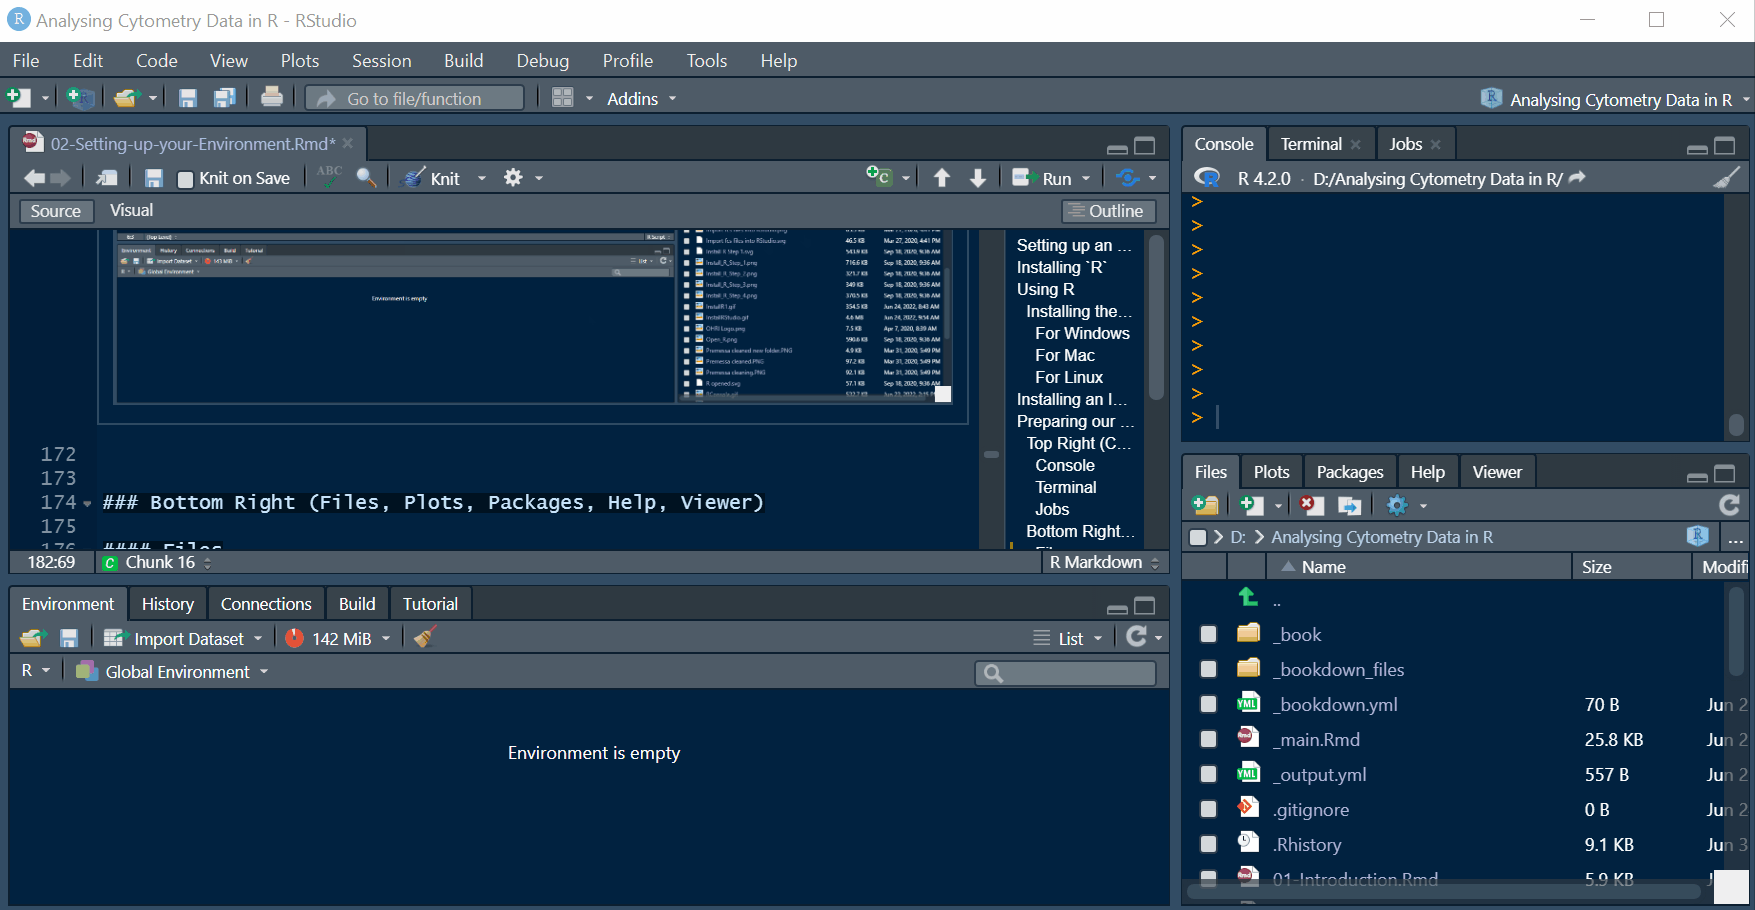Save current document from main toolbar
Screen dimensions: 1755x910
click(x=187, y=98)
